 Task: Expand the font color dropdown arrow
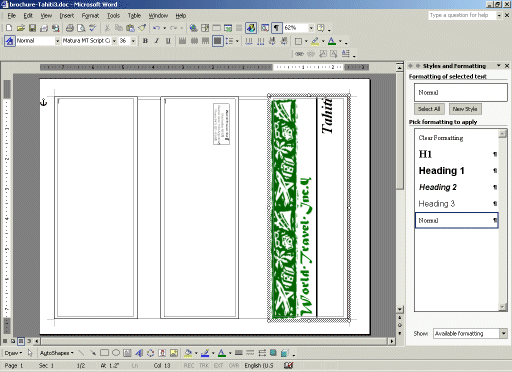pos(340,41)
